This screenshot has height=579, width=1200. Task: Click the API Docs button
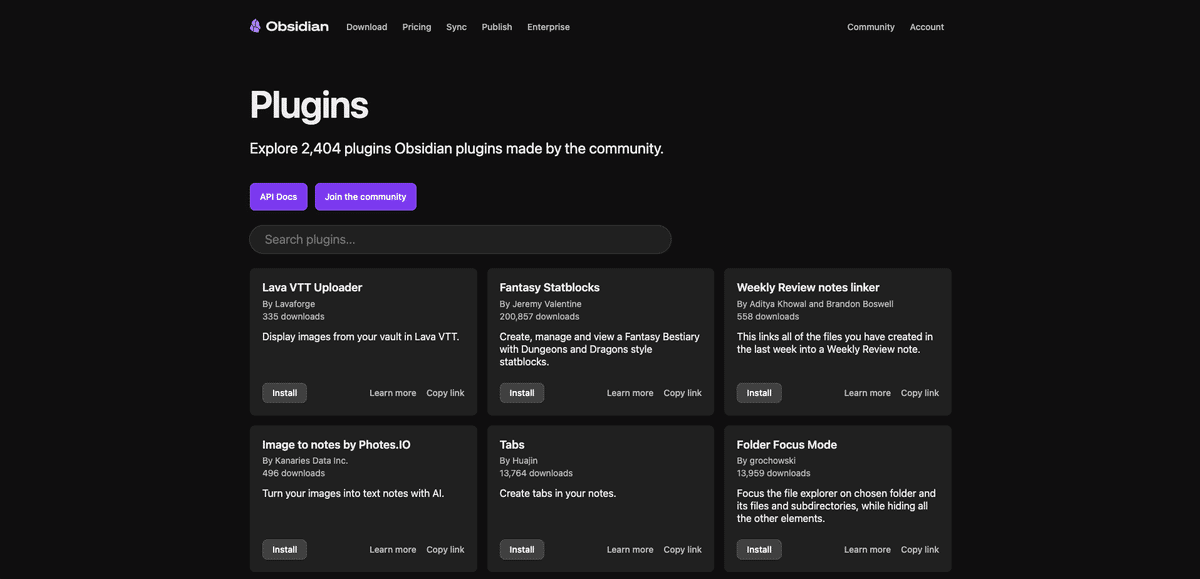pyautogui.click(x=278, y=197)
